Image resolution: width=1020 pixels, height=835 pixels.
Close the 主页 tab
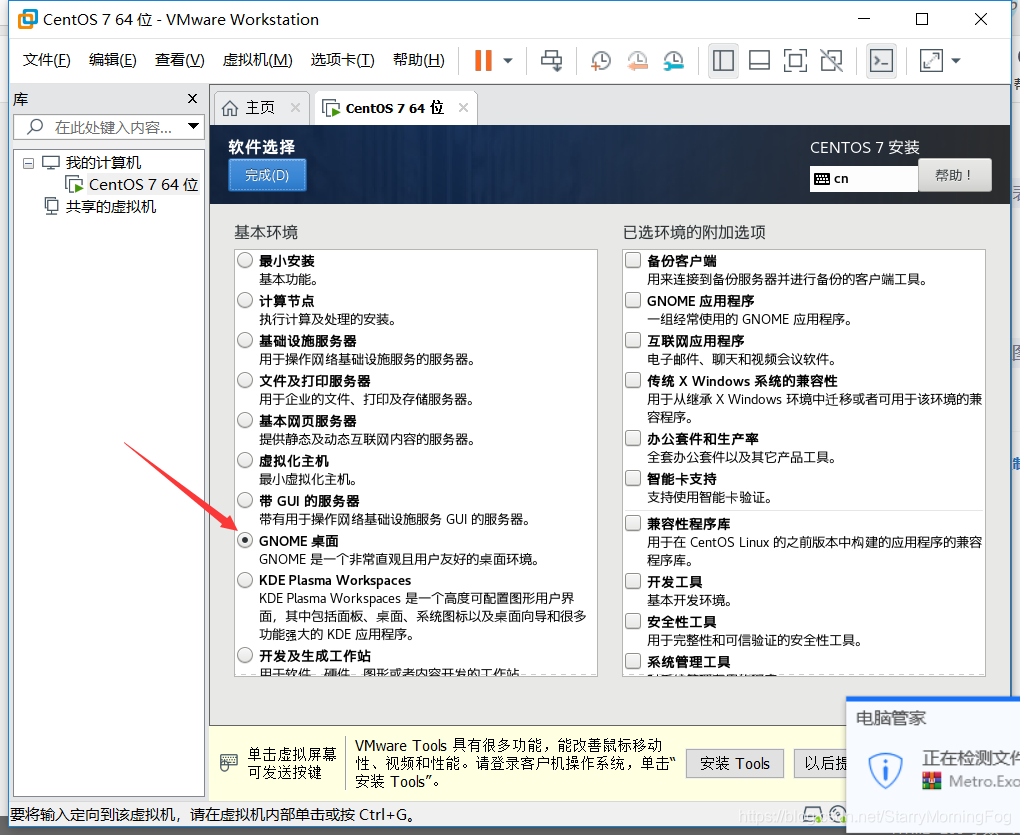coord(295,108)
